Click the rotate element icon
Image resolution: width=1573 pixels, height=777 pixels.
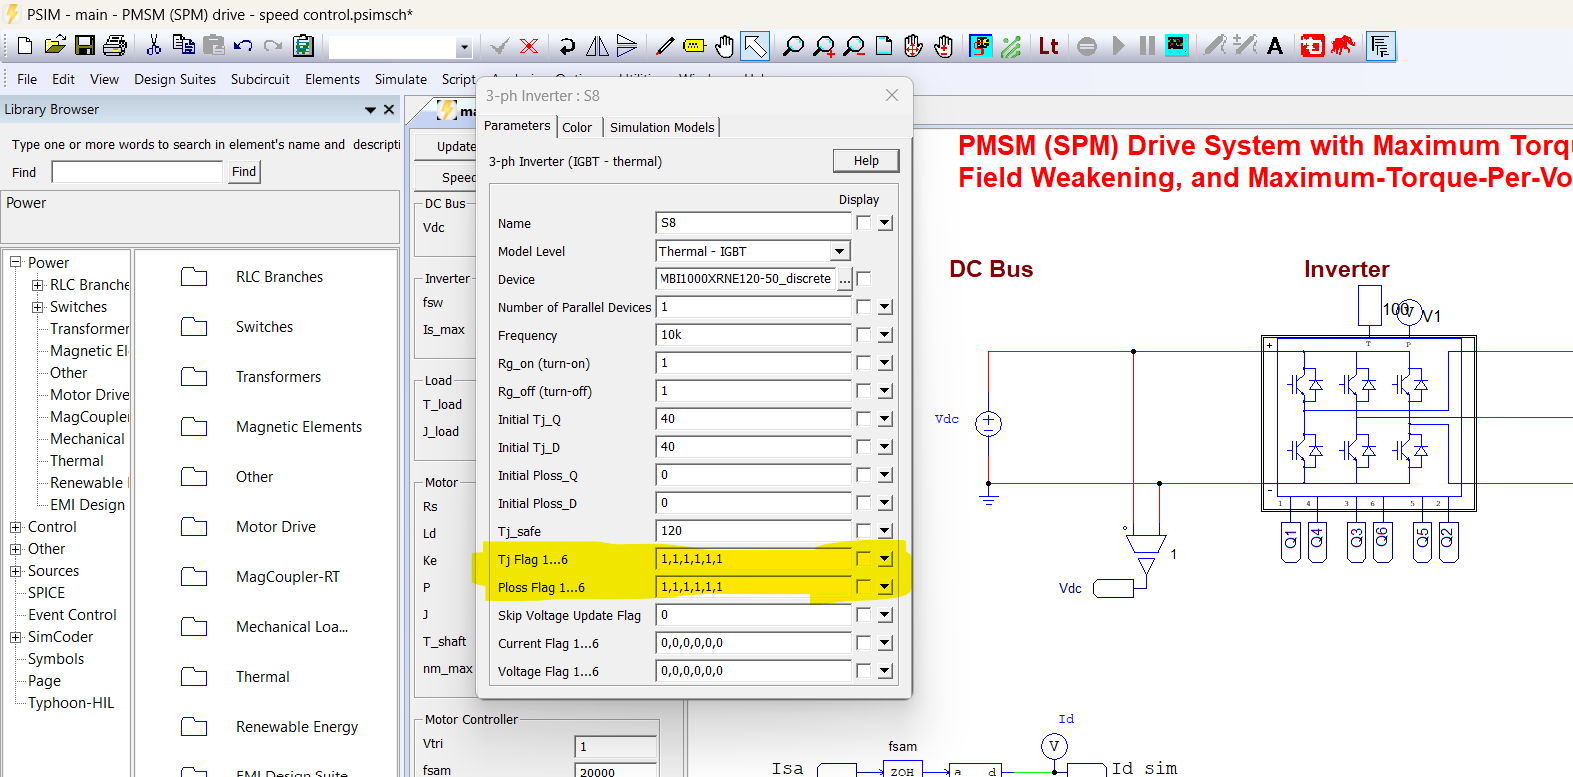click(567, 46)
